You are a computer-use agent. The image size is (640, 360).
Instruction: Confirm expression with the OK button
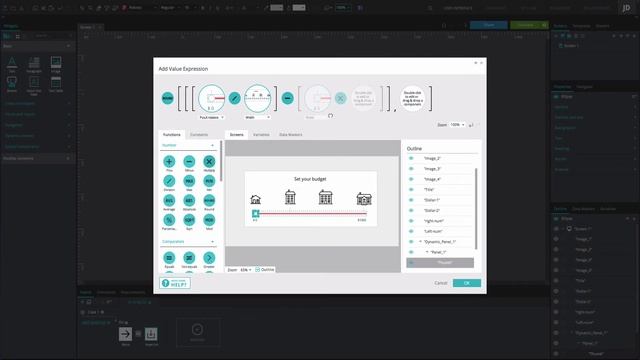pyautogui.click(x=467, y=283)
